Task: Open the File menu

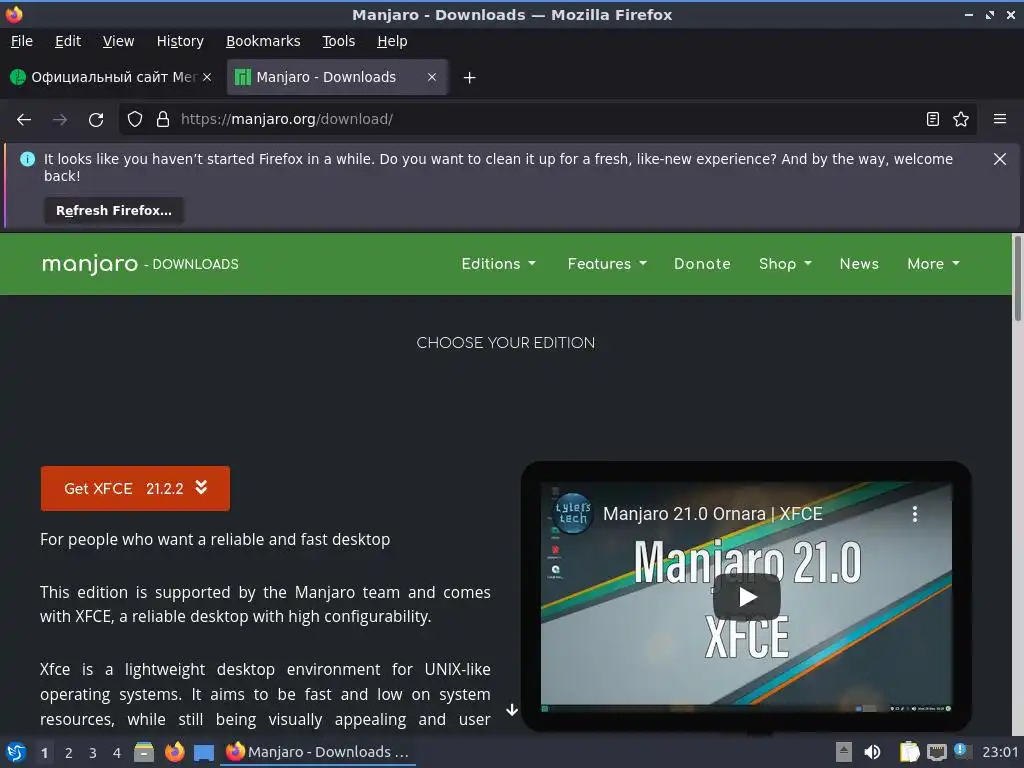Action: click(22, 41)
